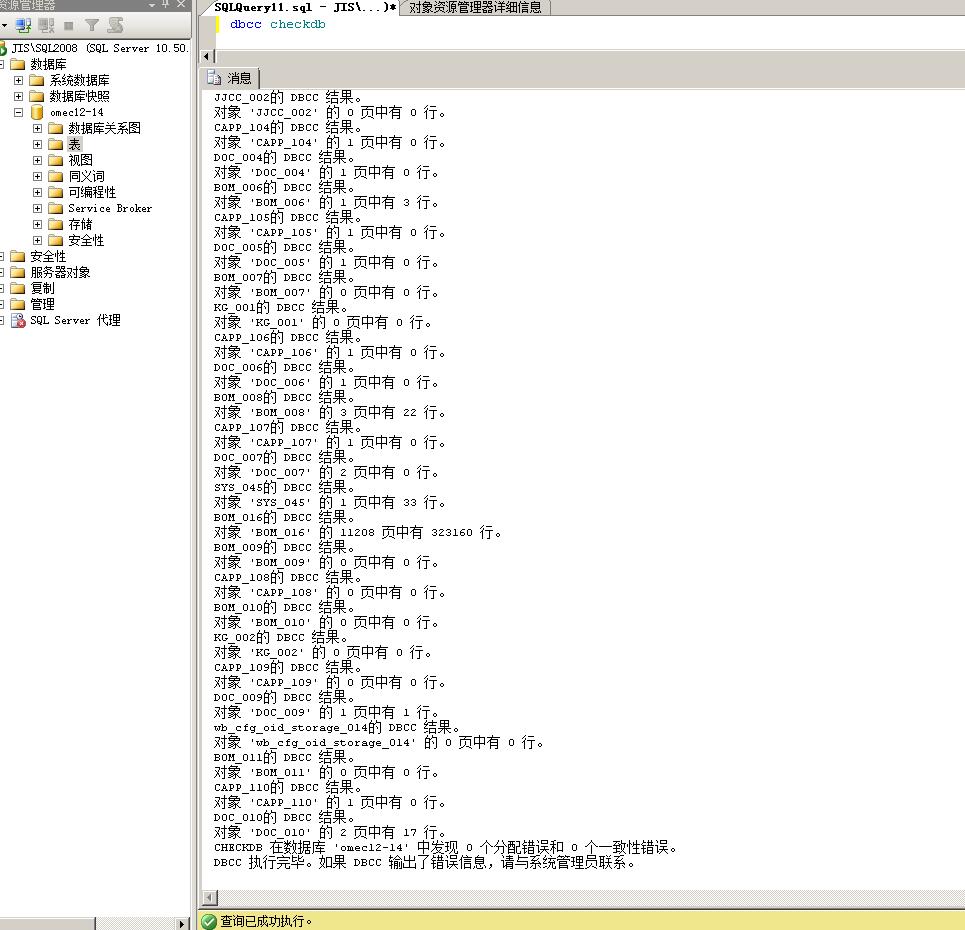Click the line 对象 'DOC_010' 的 2 页中有 17 行
Viewport: 965px width, 930px height.
point(329,833)
